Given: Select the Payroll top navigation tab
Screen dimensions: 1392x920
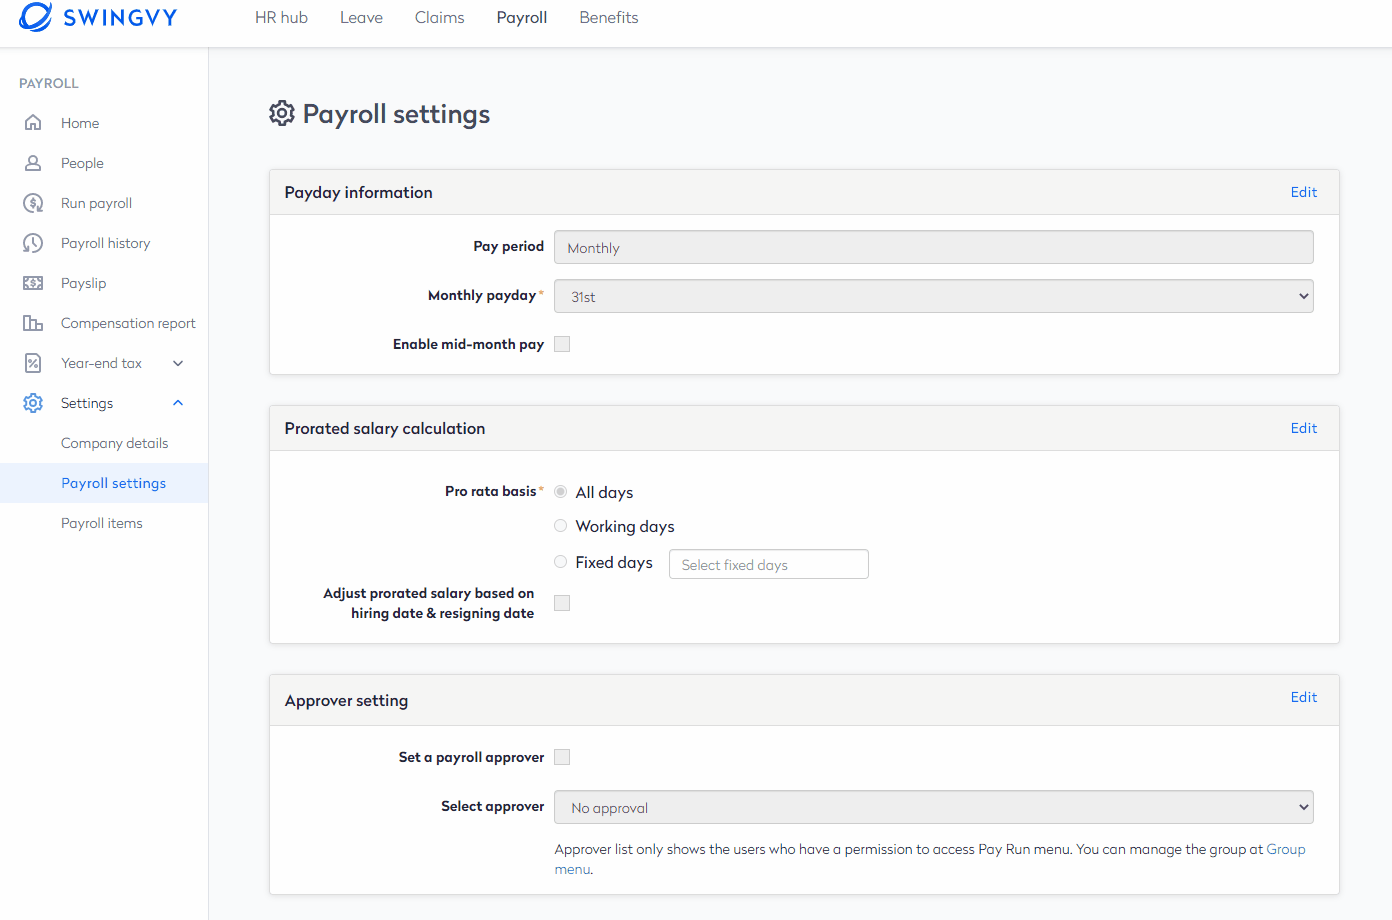Looking at the screenshot, I should point(522,17).
